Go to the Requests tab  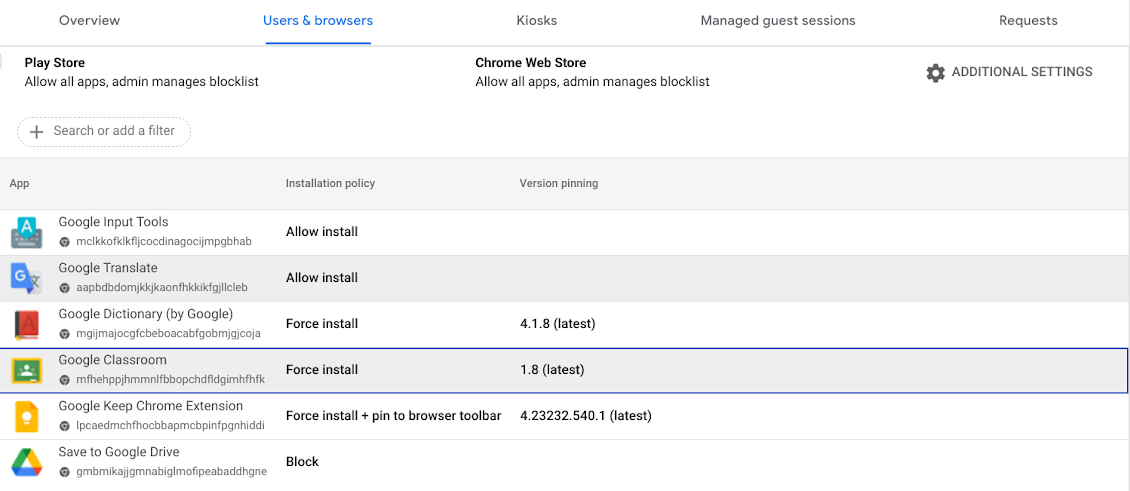[x=1028, y=21]
